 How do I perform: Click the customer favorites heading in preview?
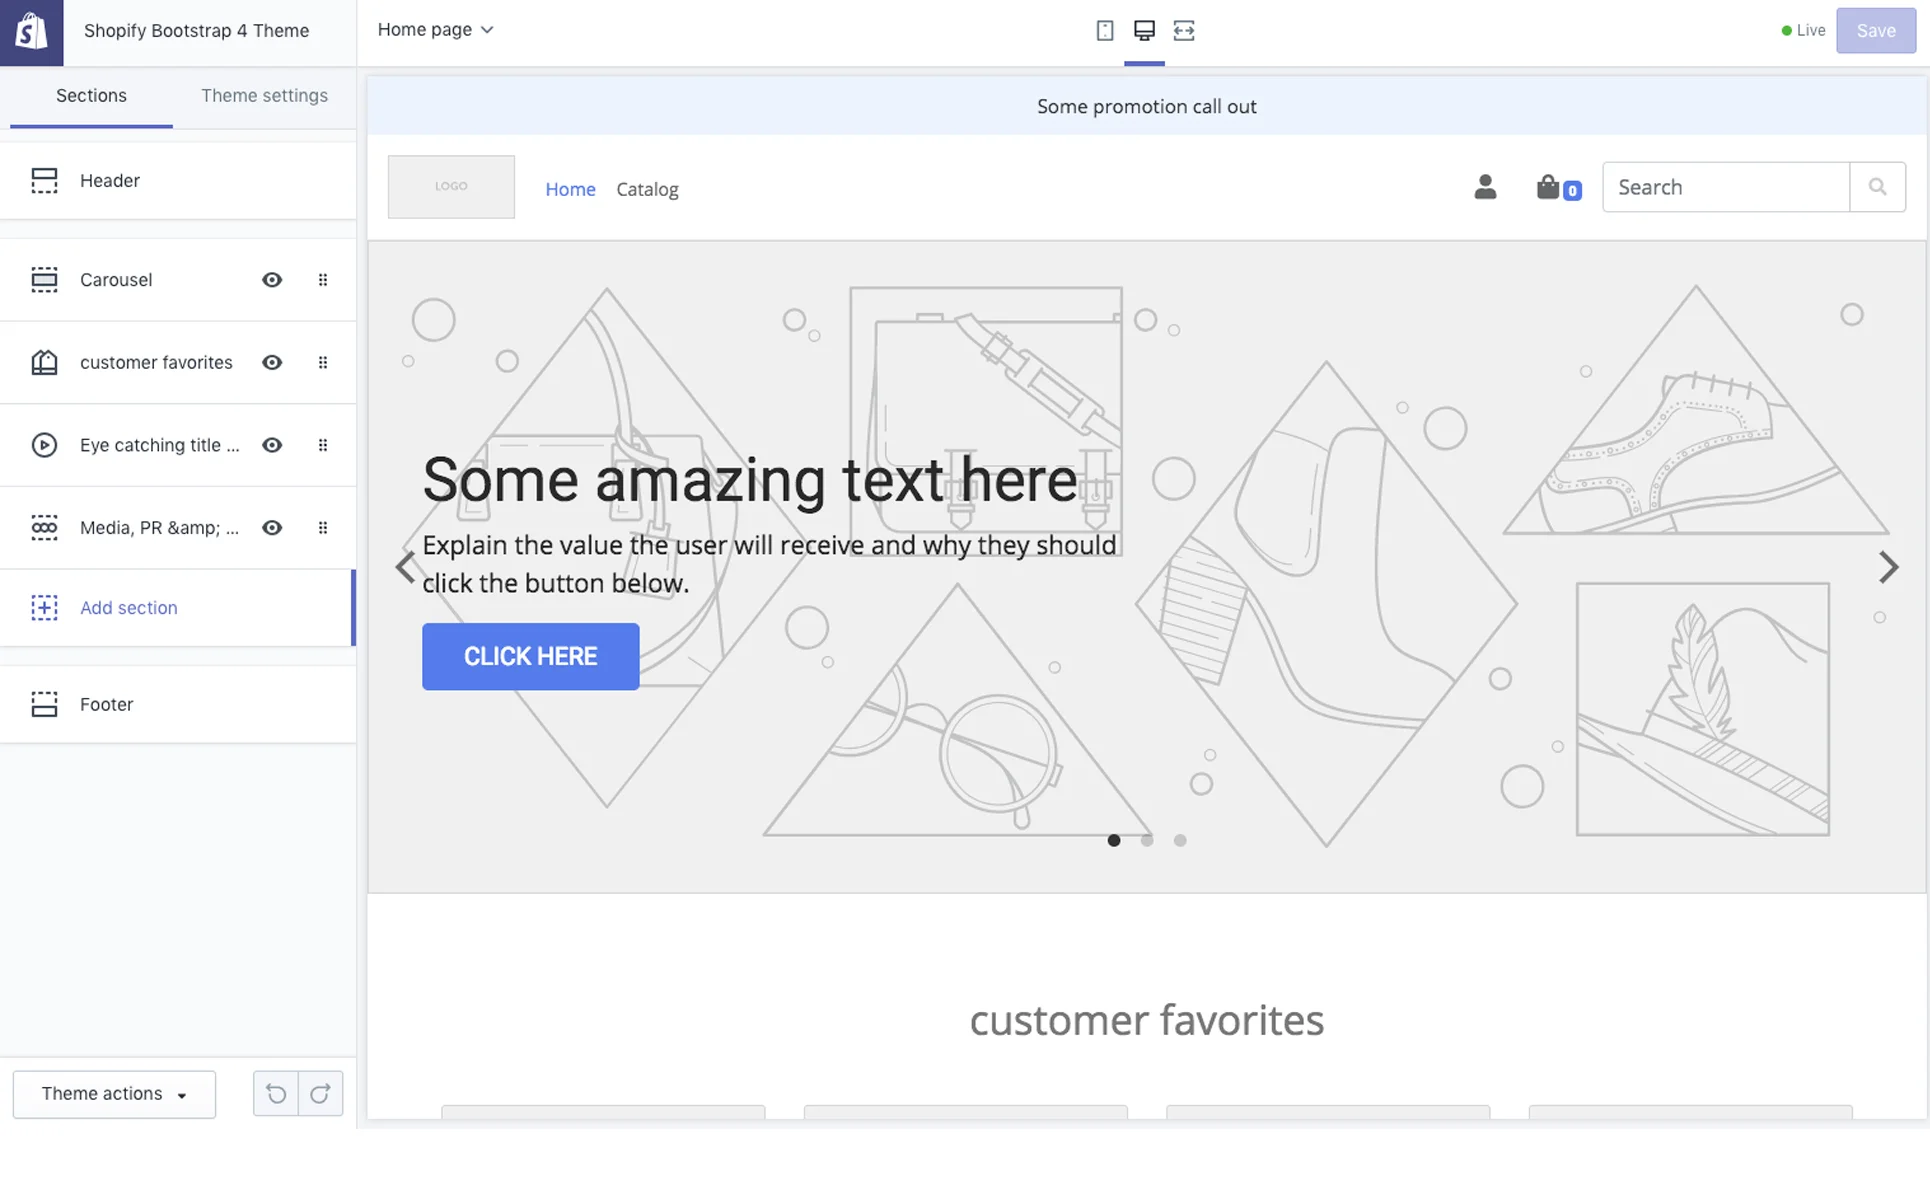click(1146, 1020)
